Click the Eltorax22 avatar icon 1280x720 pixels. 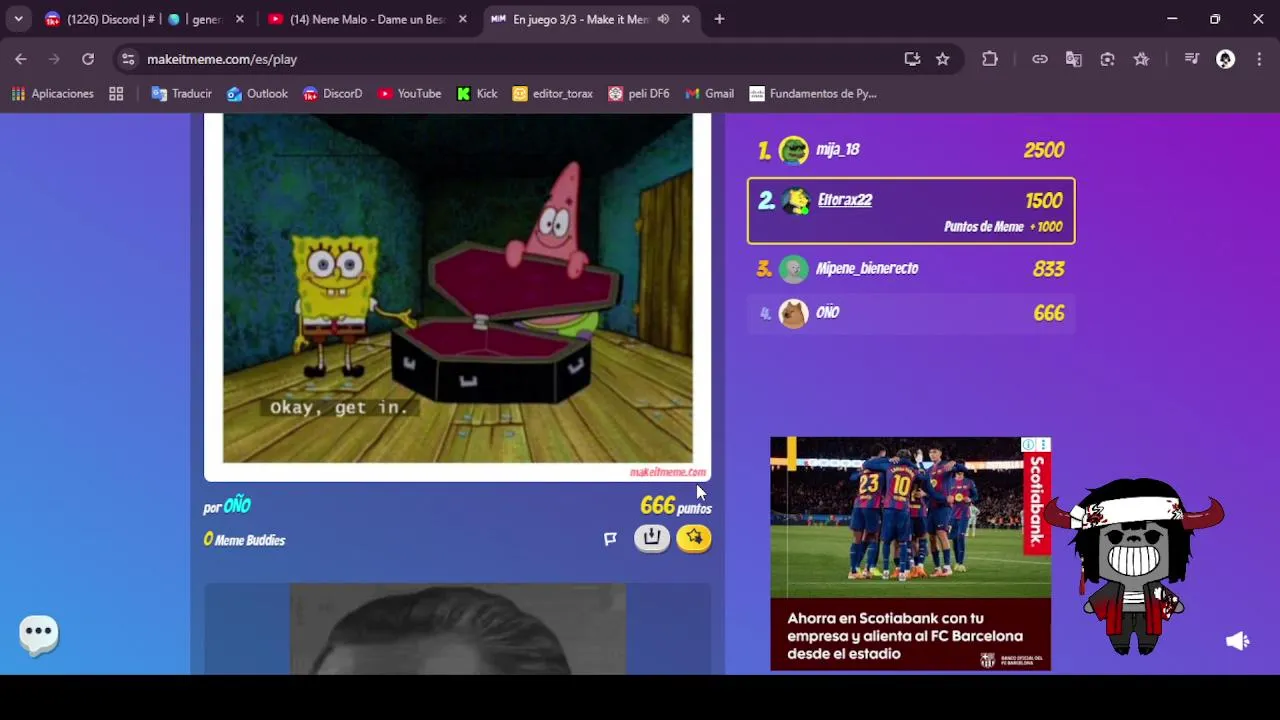tap(796, 201)
